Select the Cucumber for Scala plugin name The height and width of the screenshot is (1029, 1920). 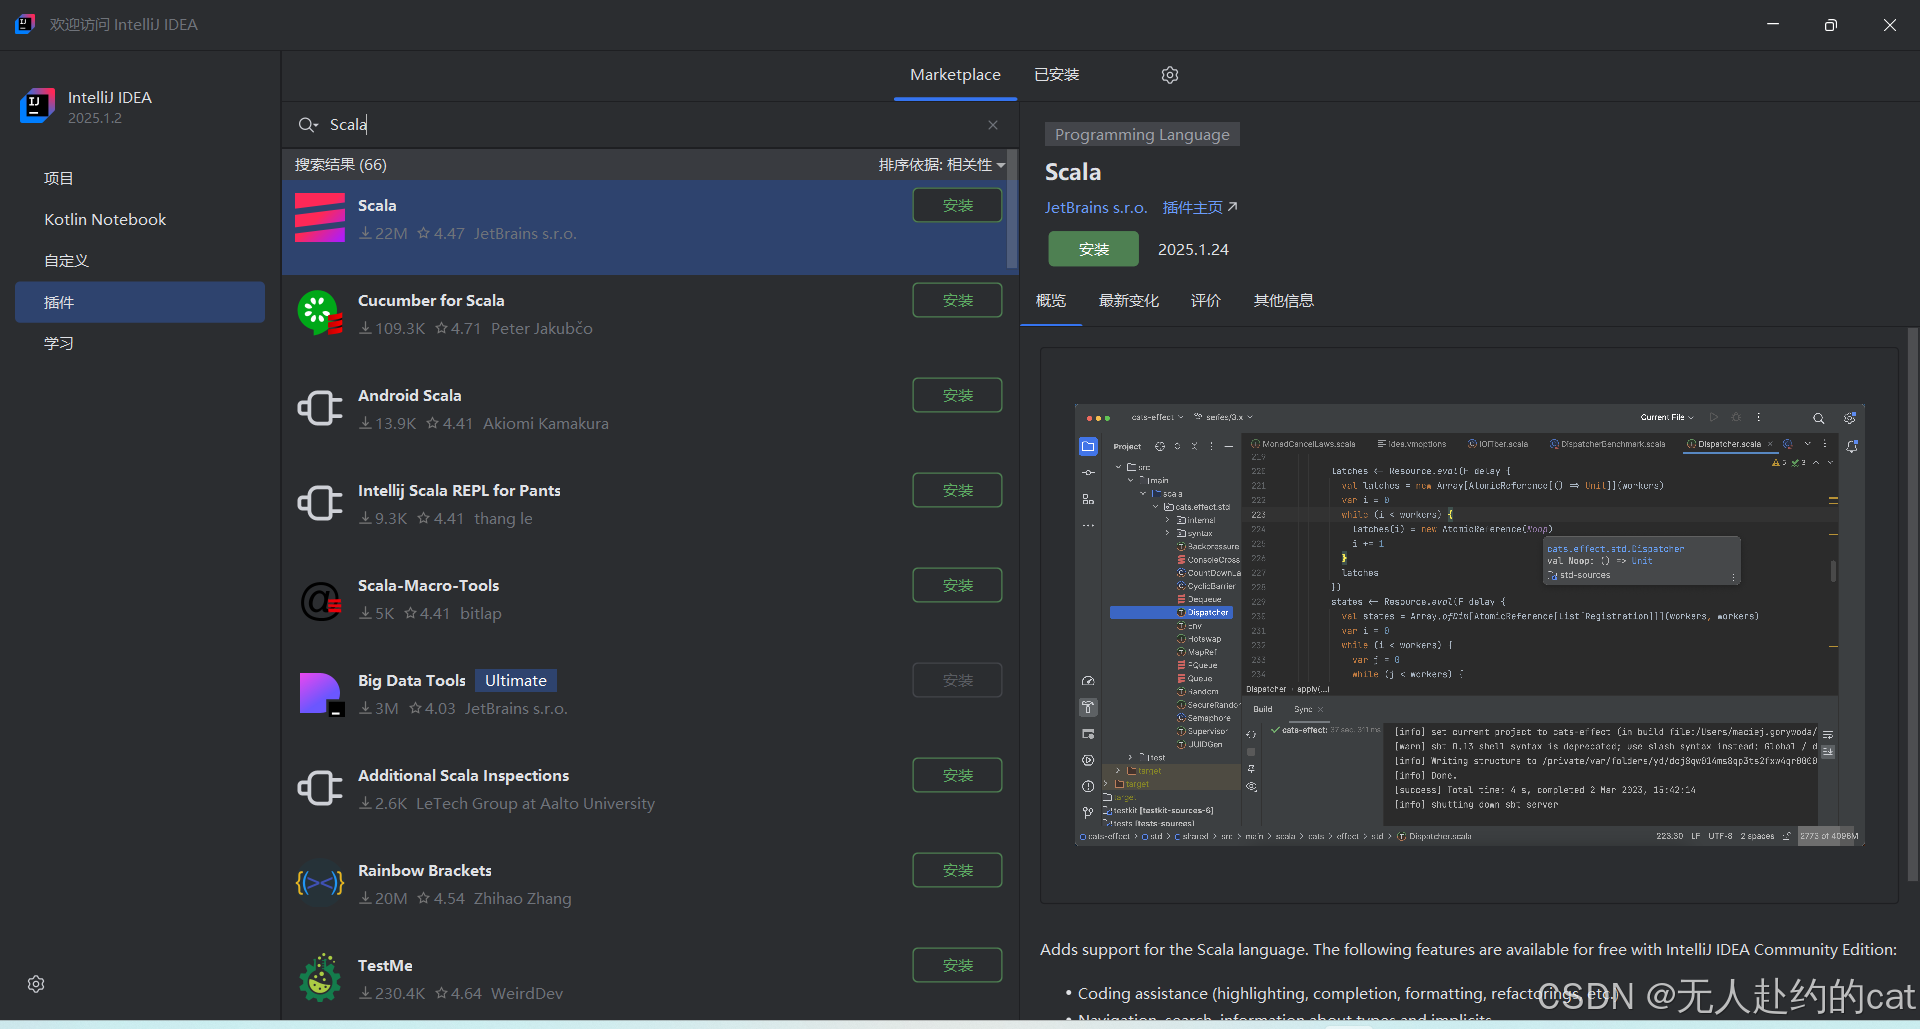[431, 300]
